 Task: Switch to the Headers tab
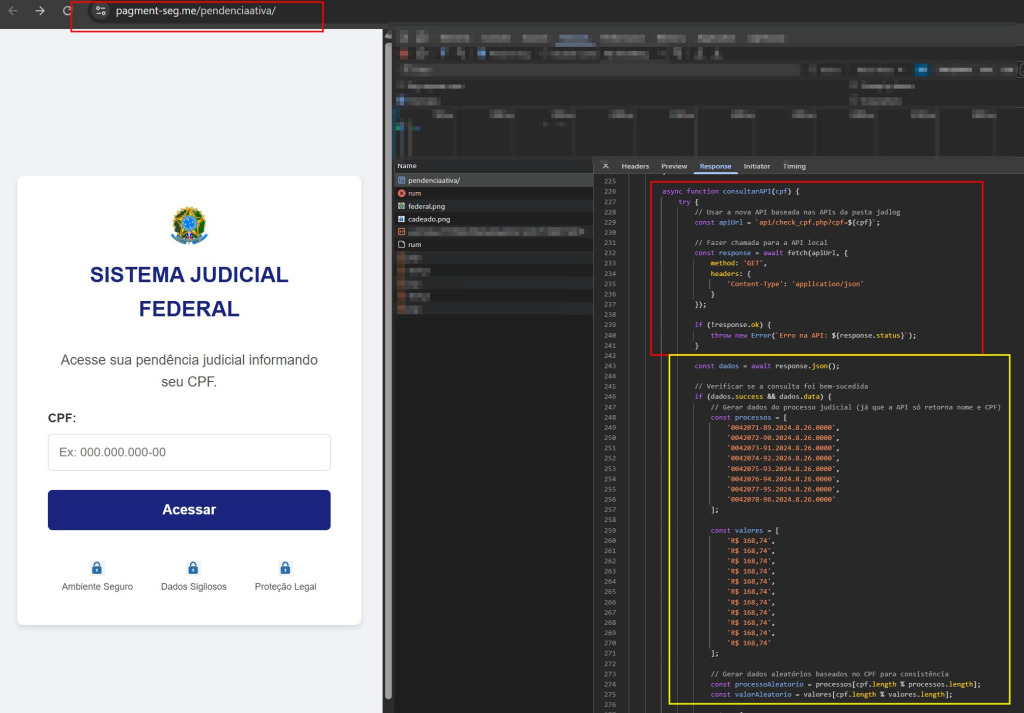pos(635,166)
